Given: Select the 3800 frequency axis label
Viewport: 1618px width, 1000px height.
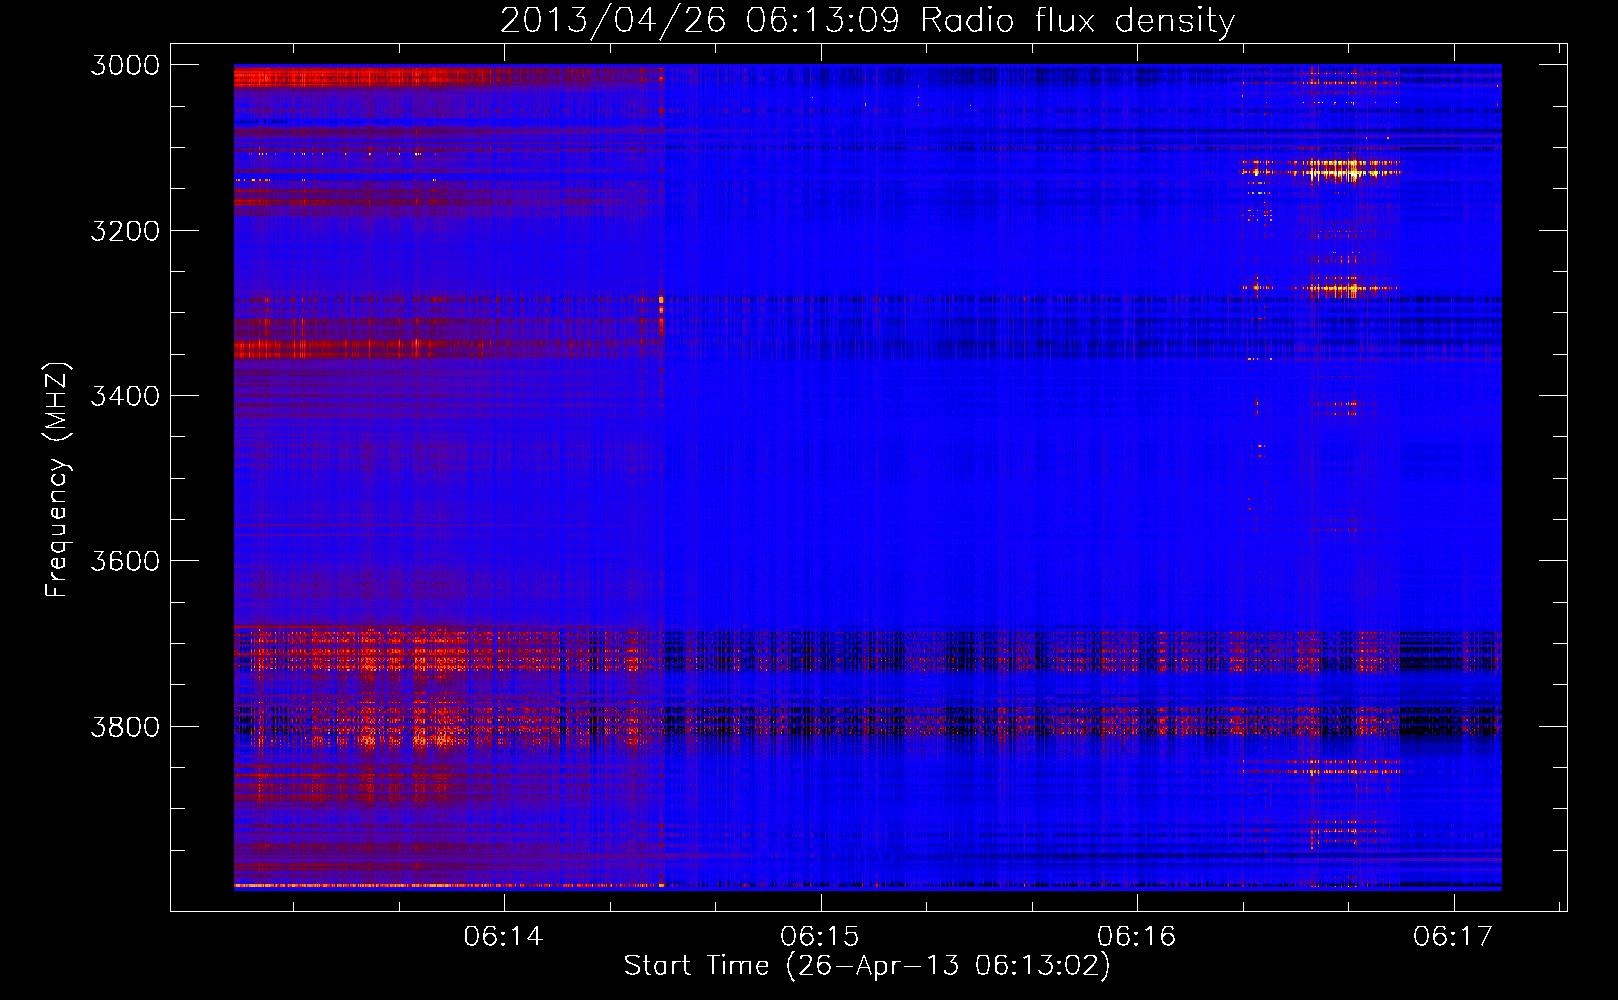Looking at the screenshot, I should (125, 726).
